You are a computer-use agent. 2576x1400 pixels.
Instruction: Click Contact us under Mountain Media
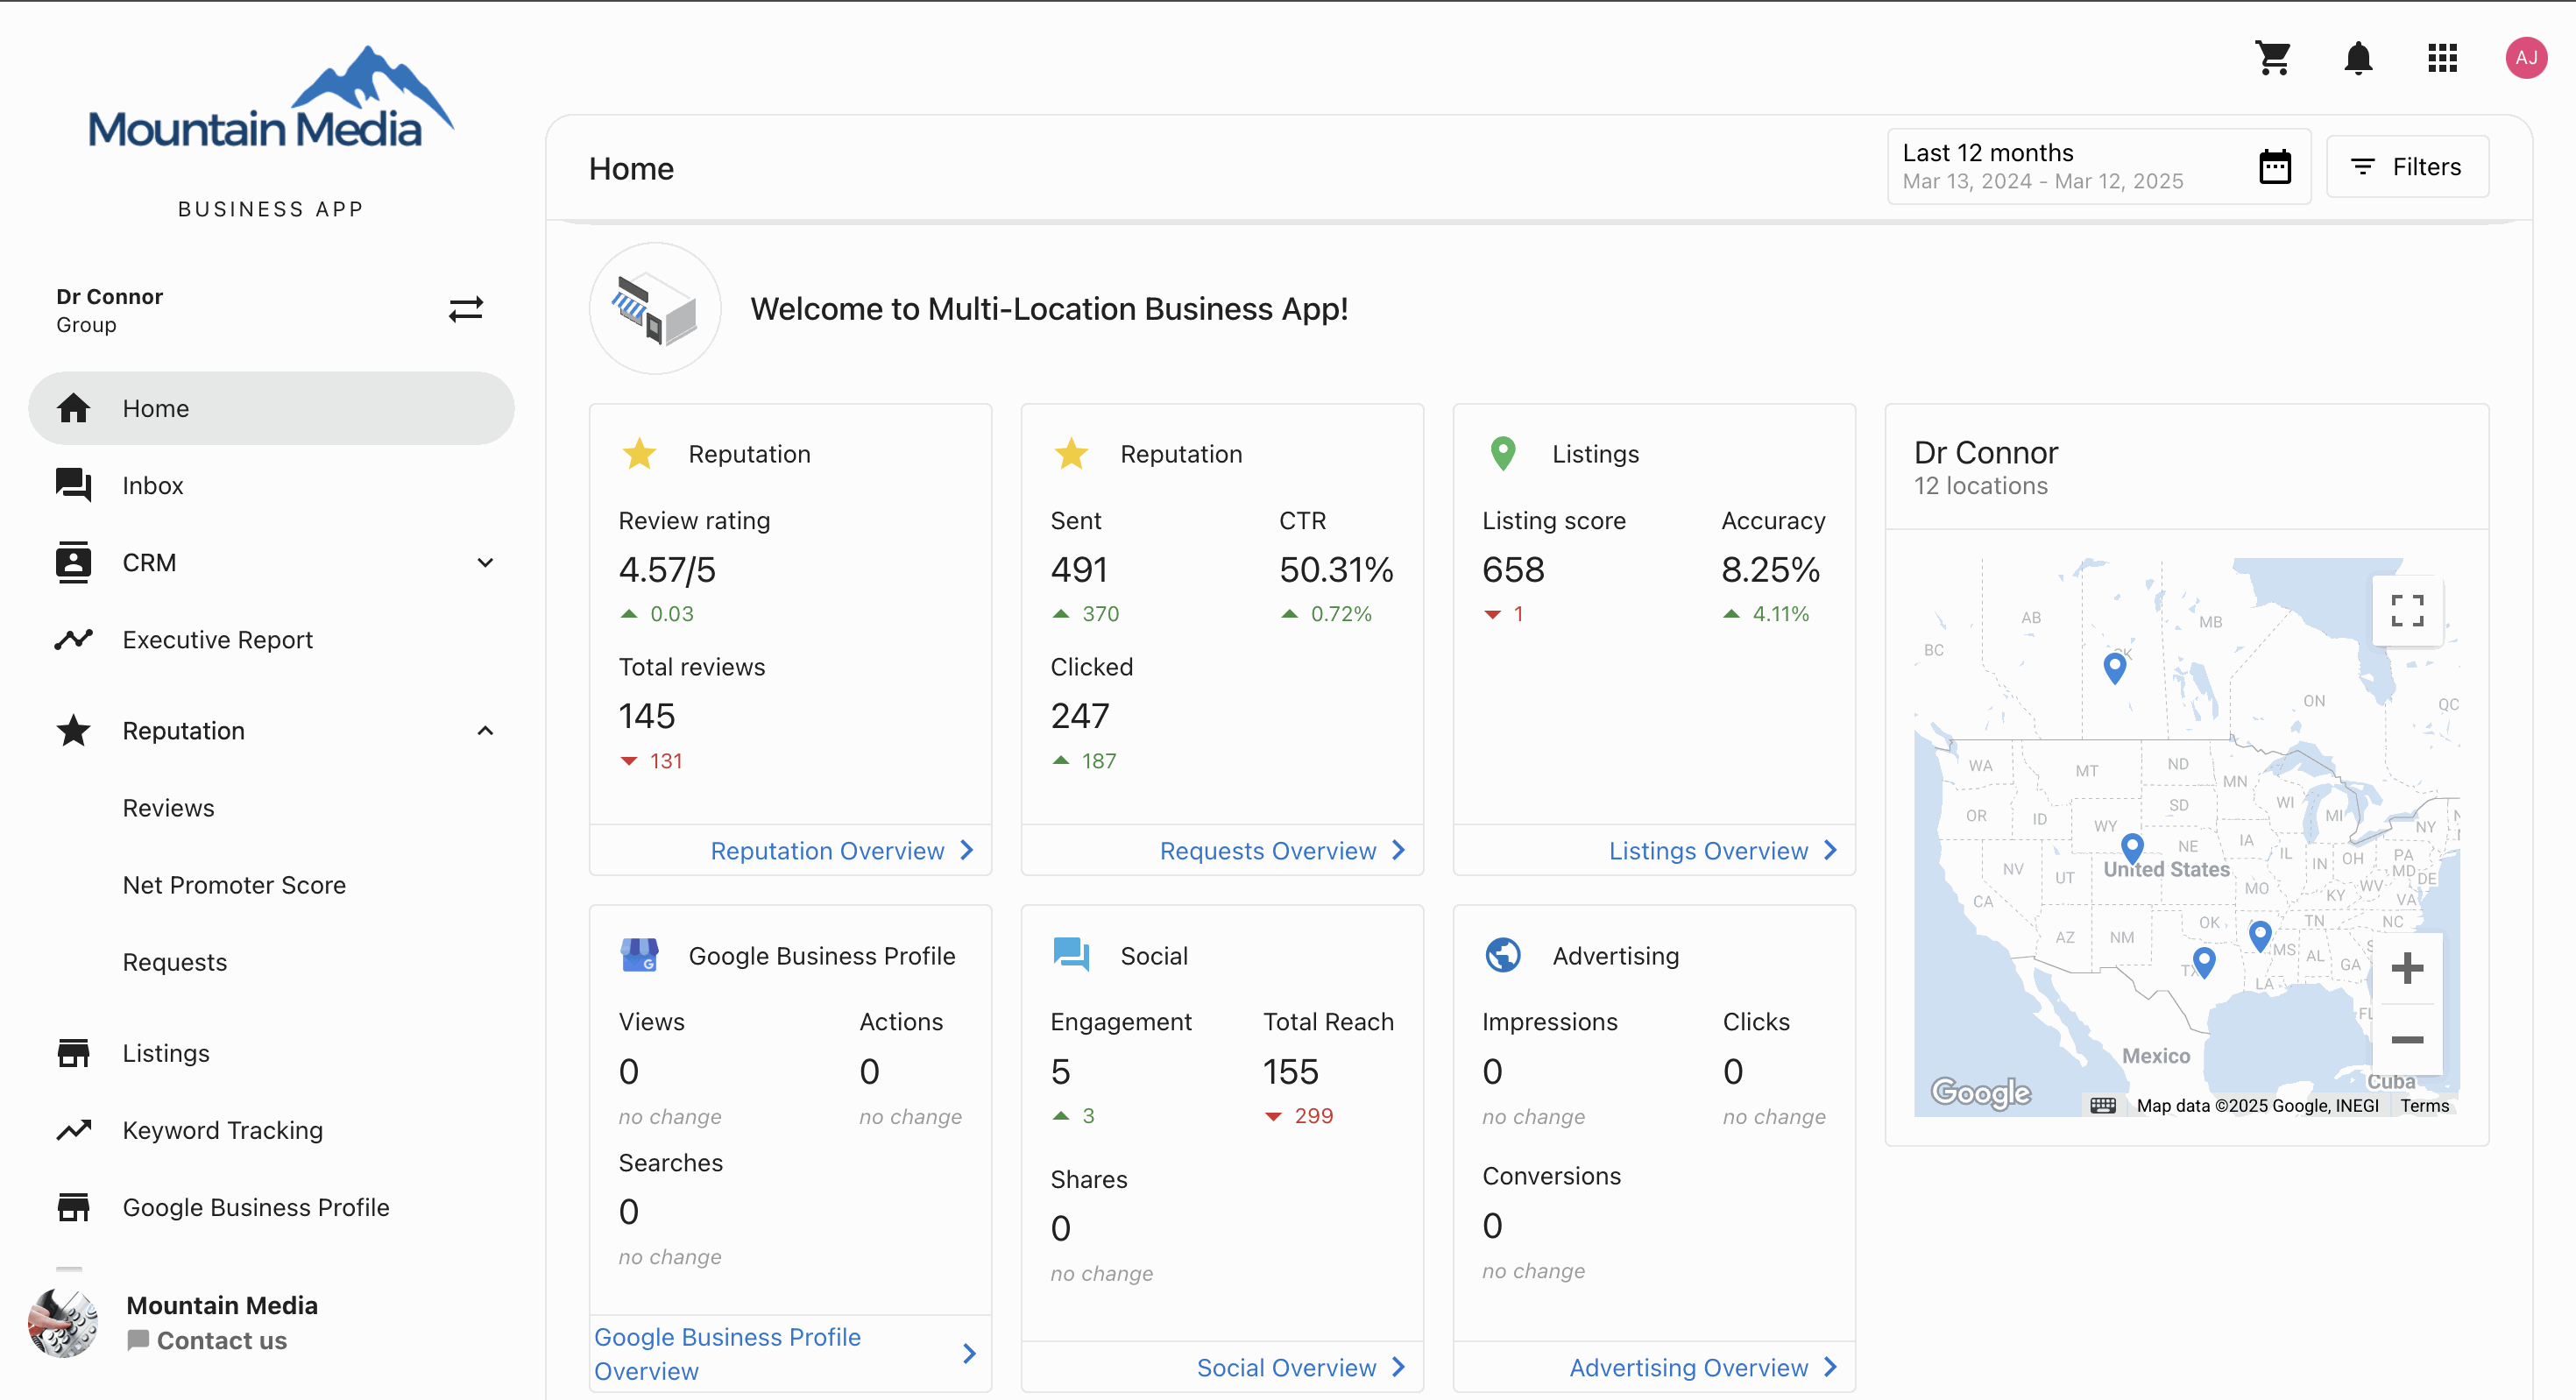(x=207, y=1340)
